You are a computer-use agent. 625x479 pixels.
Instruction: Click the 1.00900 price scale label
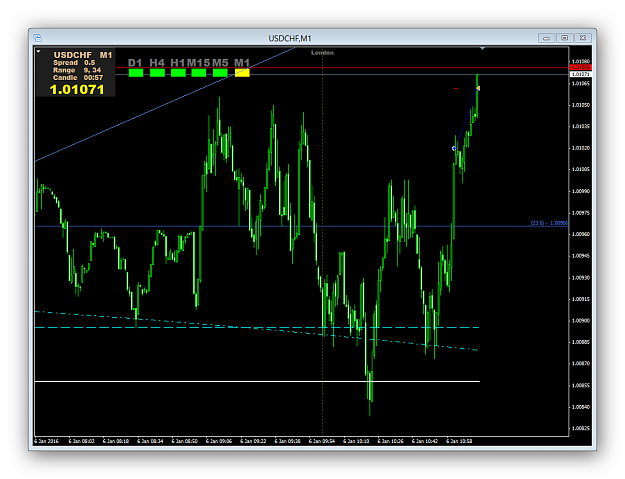click(580, 320)
